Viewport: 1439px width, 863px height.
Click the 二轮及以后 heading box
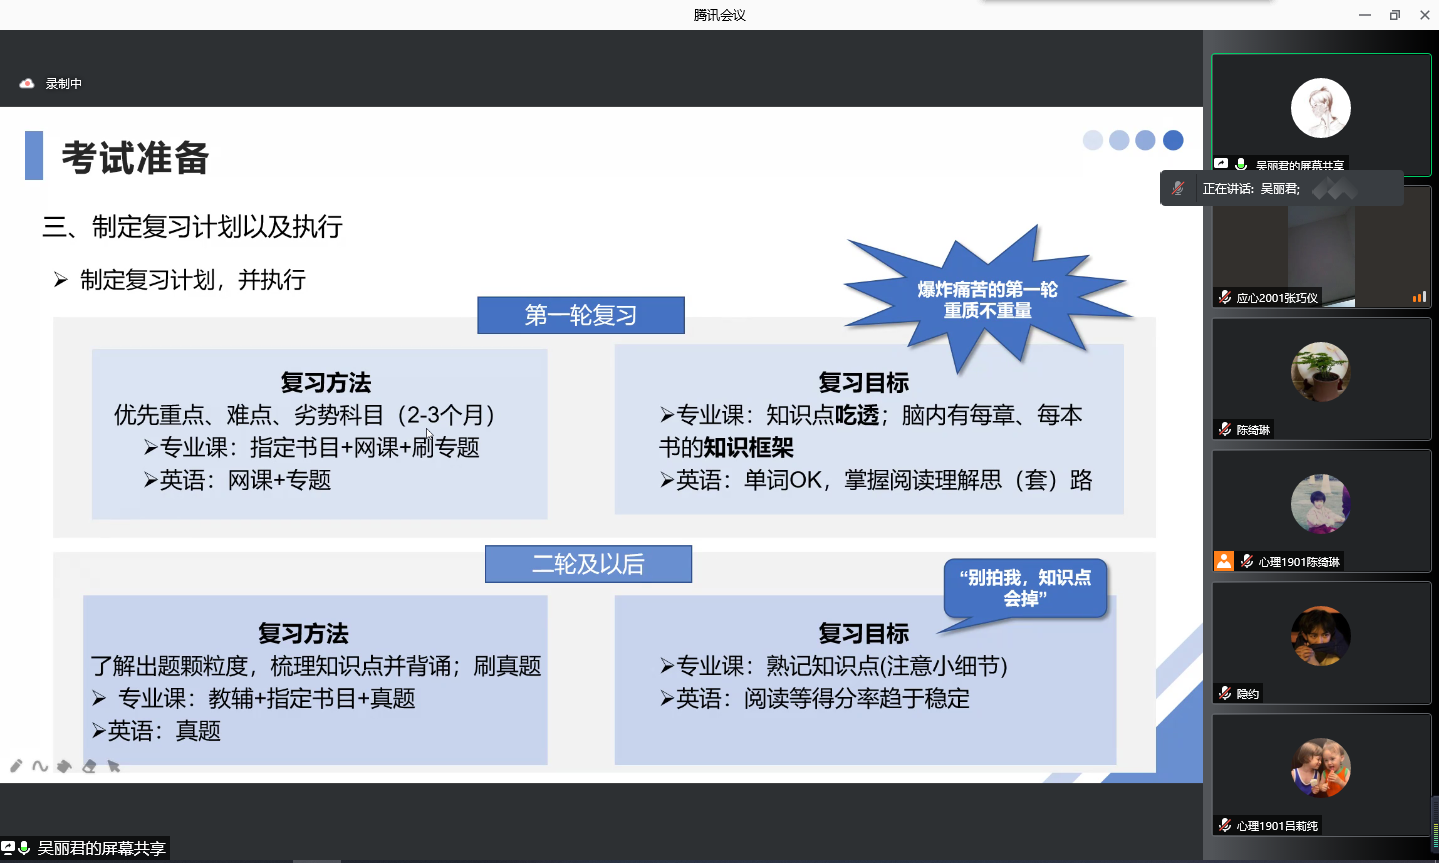click(x=588, y=564)
